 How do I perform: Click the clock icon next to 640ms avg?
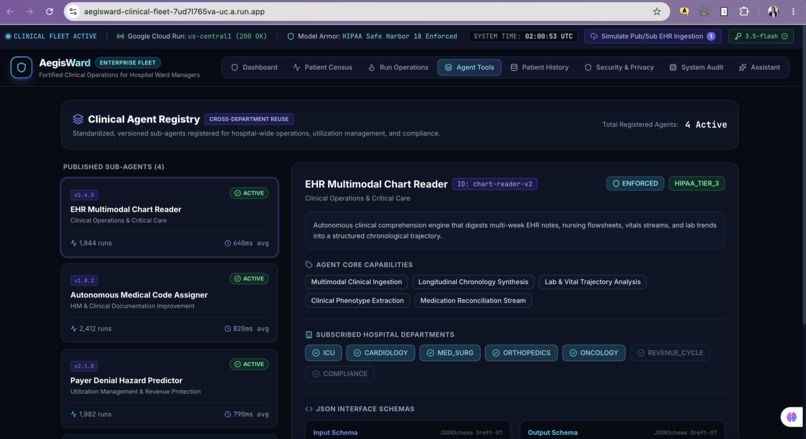228,243
